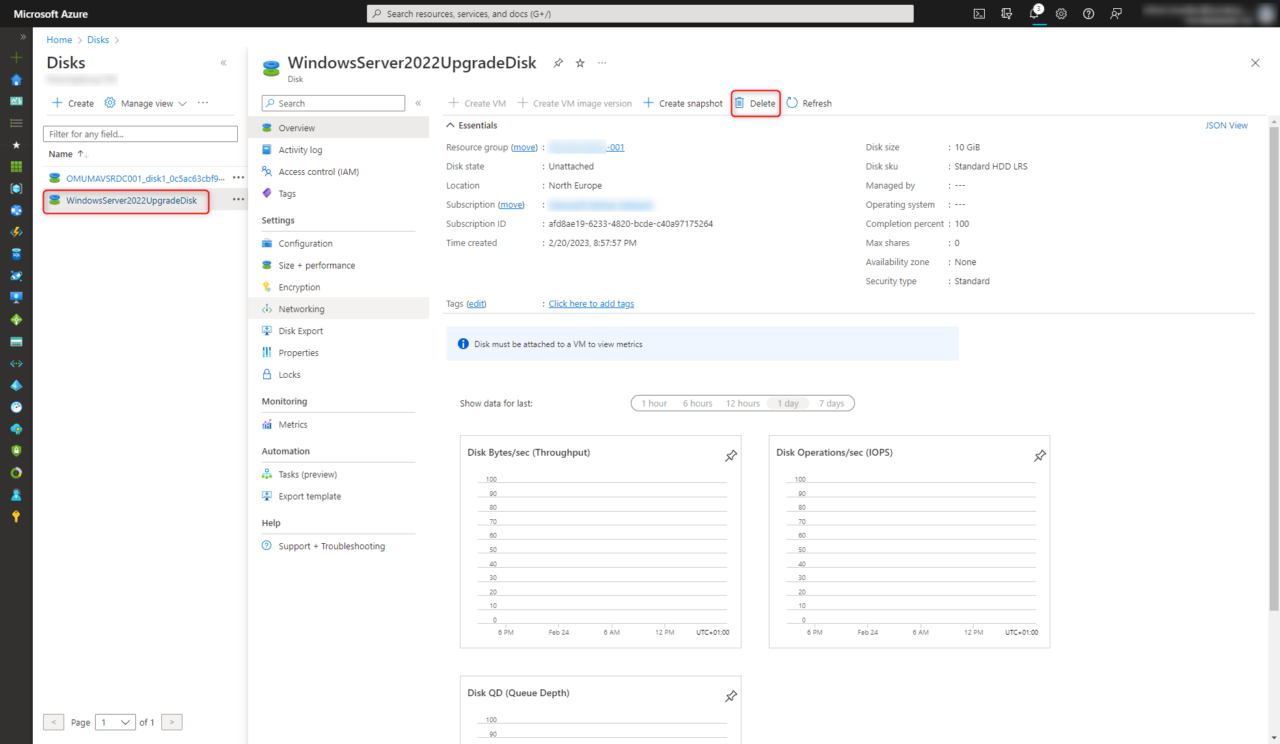Delete the WindowsServer2022UpgradeDisk

click(x=755, y=103)
